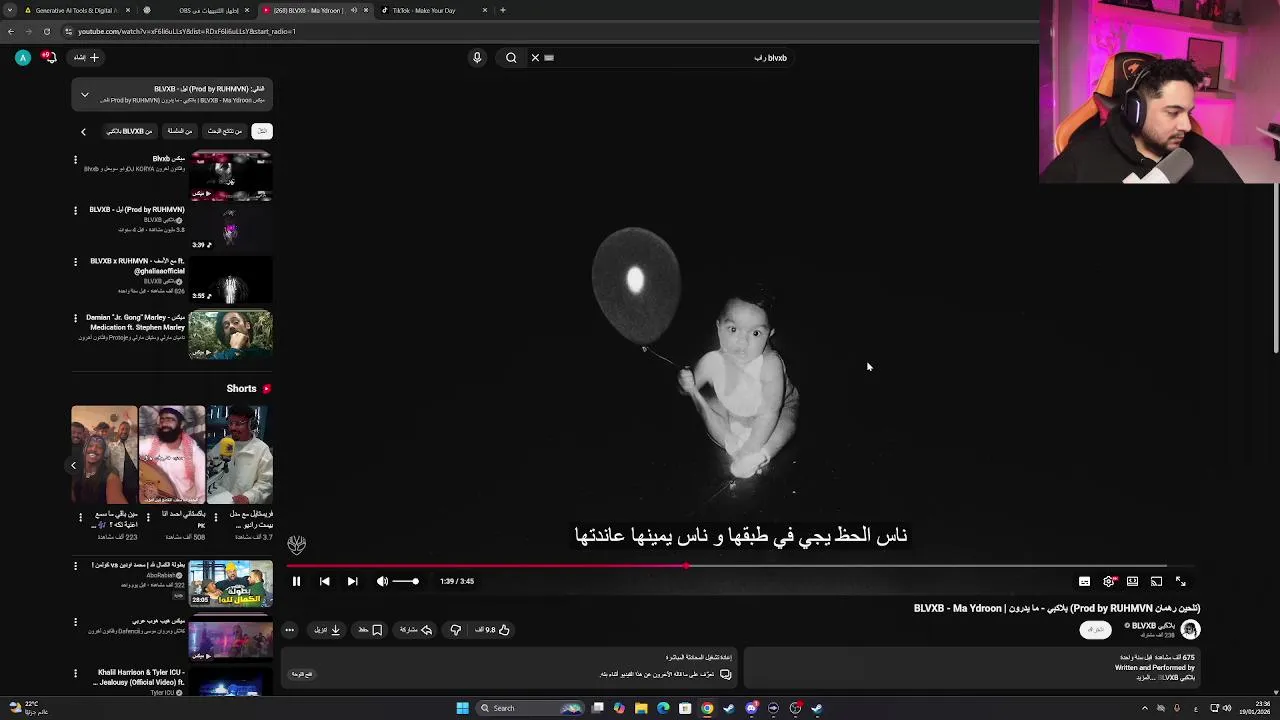Open options for Blvxb mix
The image size is (1280, 720).
(75, 159)
